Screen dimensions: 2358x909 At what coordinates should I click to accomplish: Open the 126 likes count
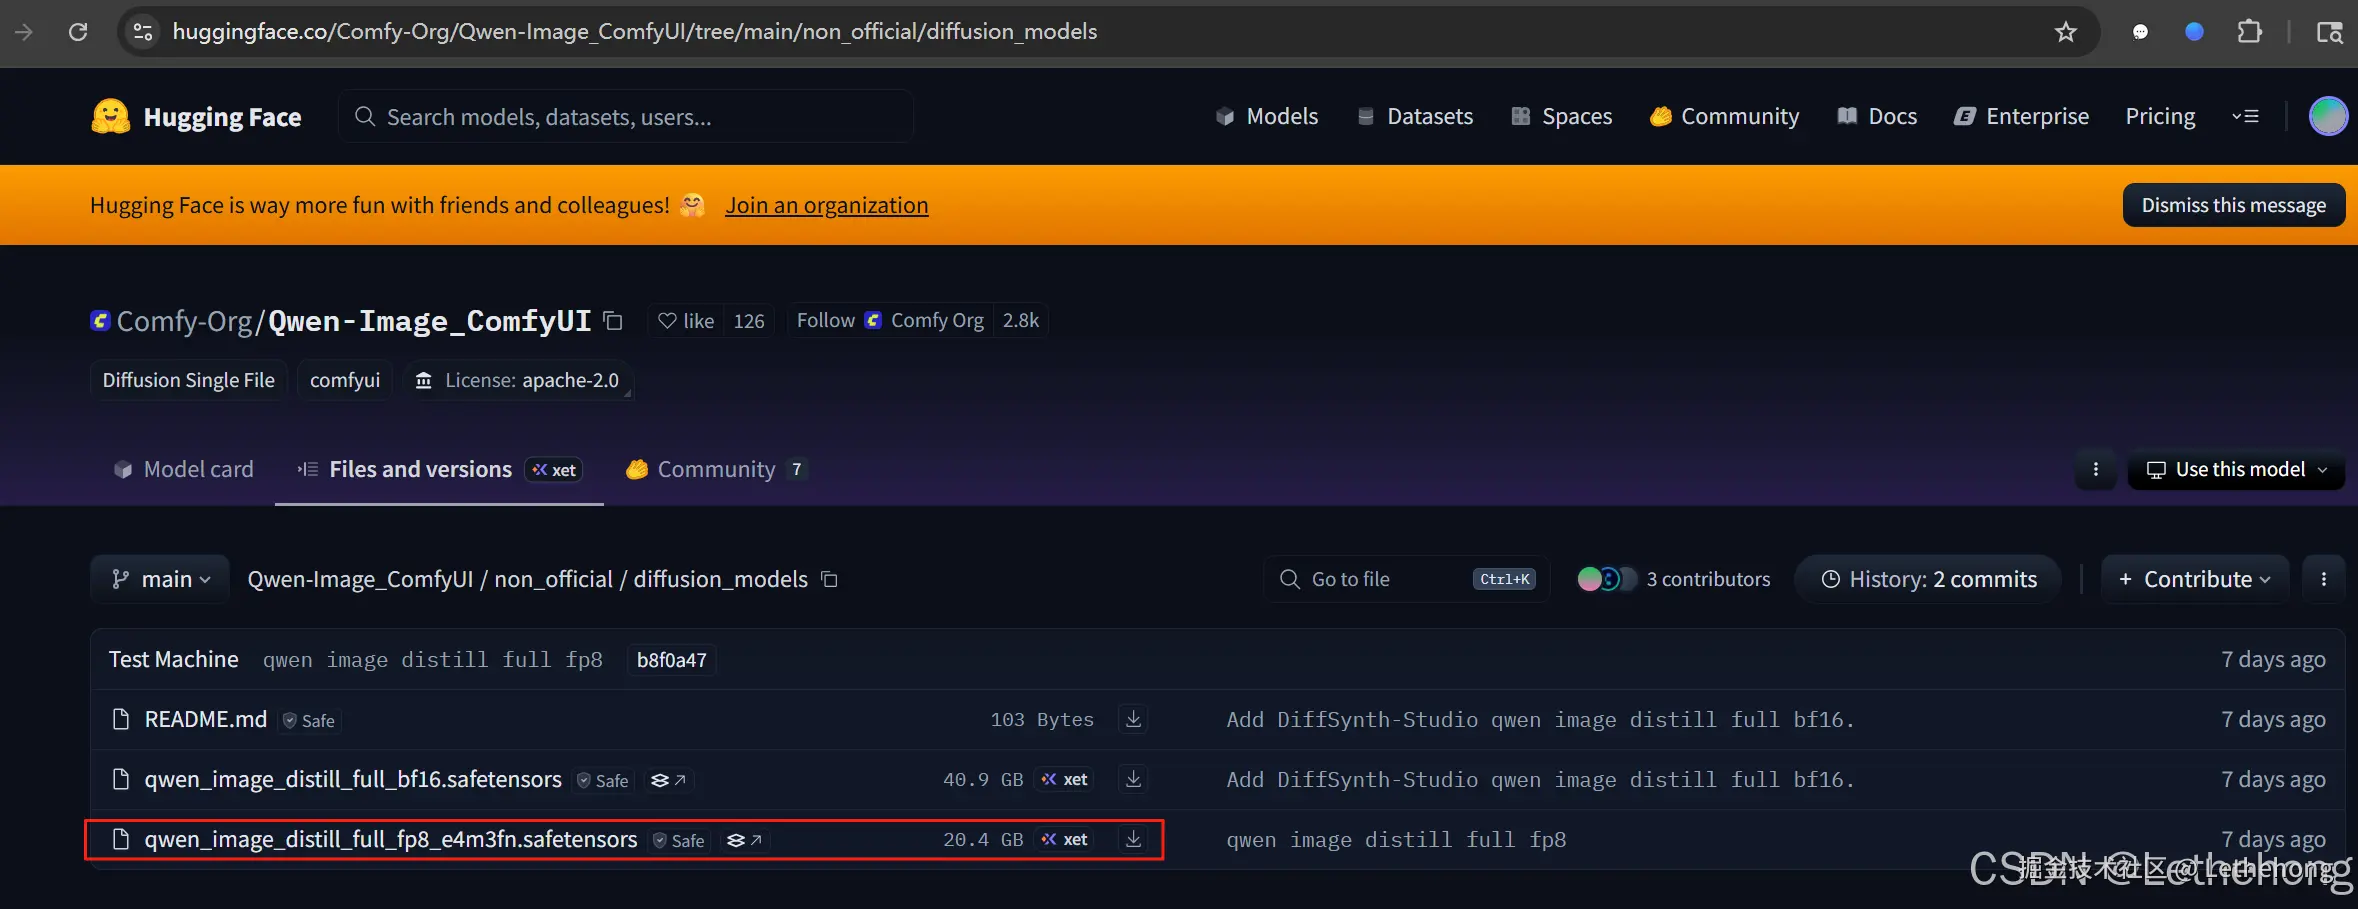coord(749,321)
